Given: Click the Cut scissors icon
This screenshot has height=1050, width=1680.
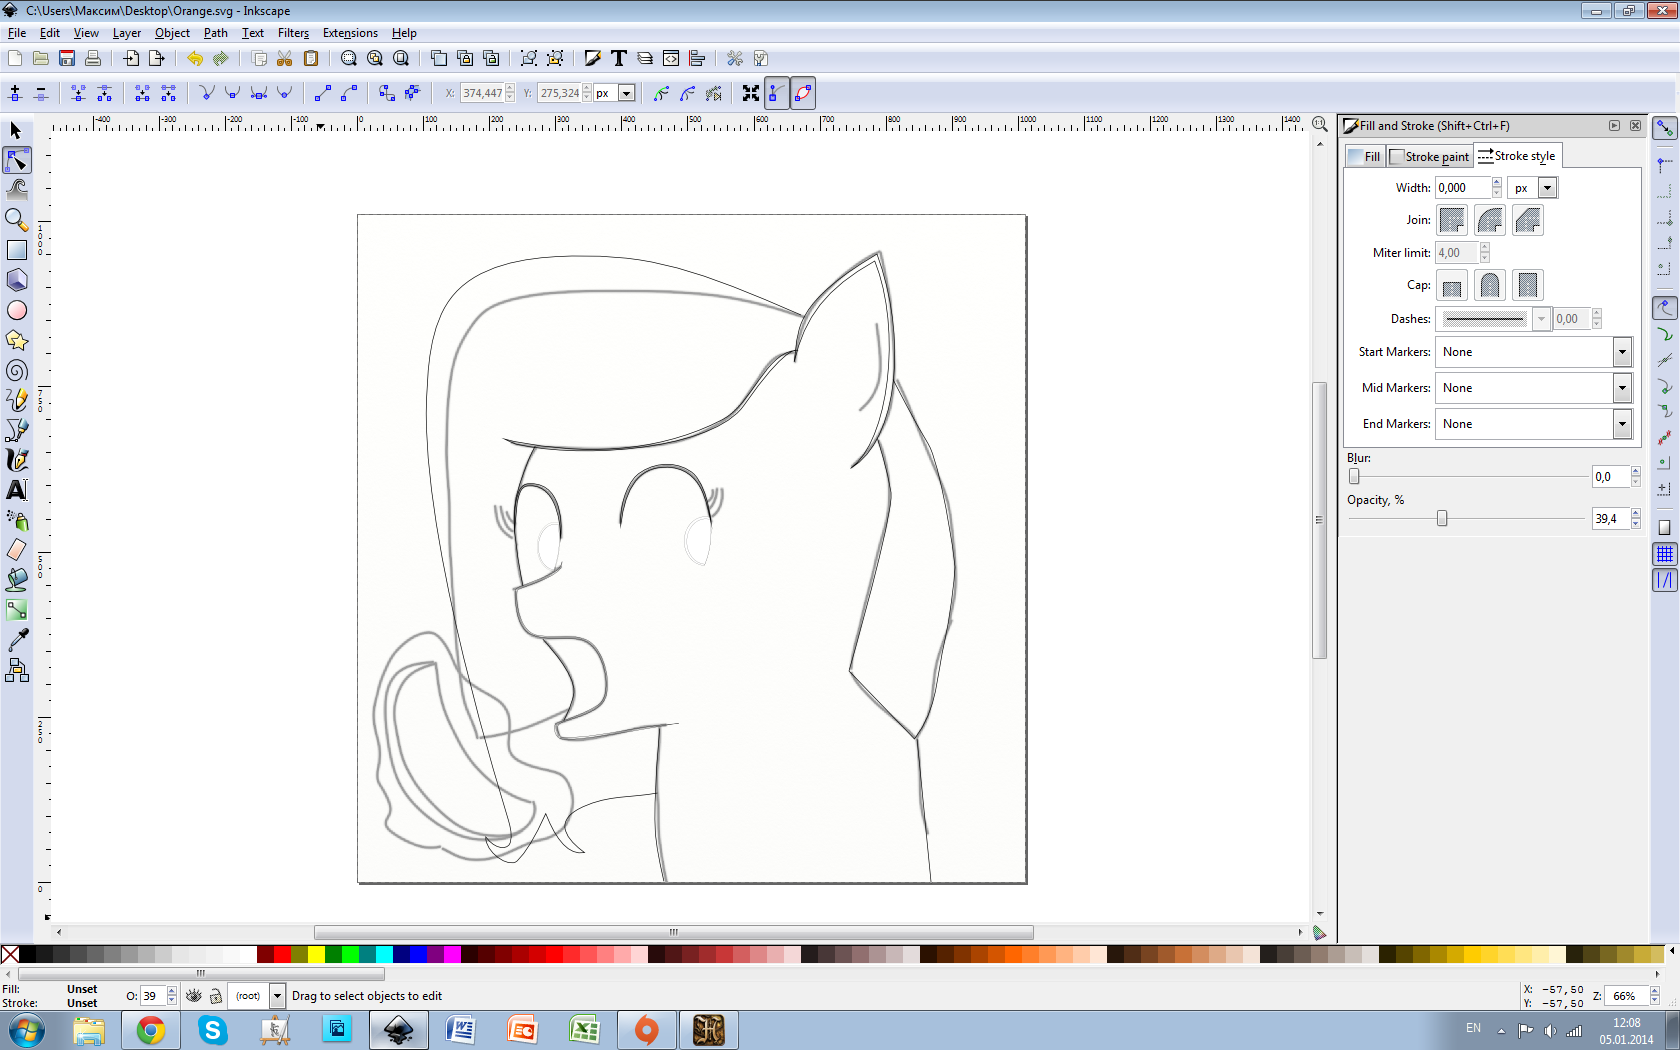Looking at the screenshot, I should [x=285, y=58].
